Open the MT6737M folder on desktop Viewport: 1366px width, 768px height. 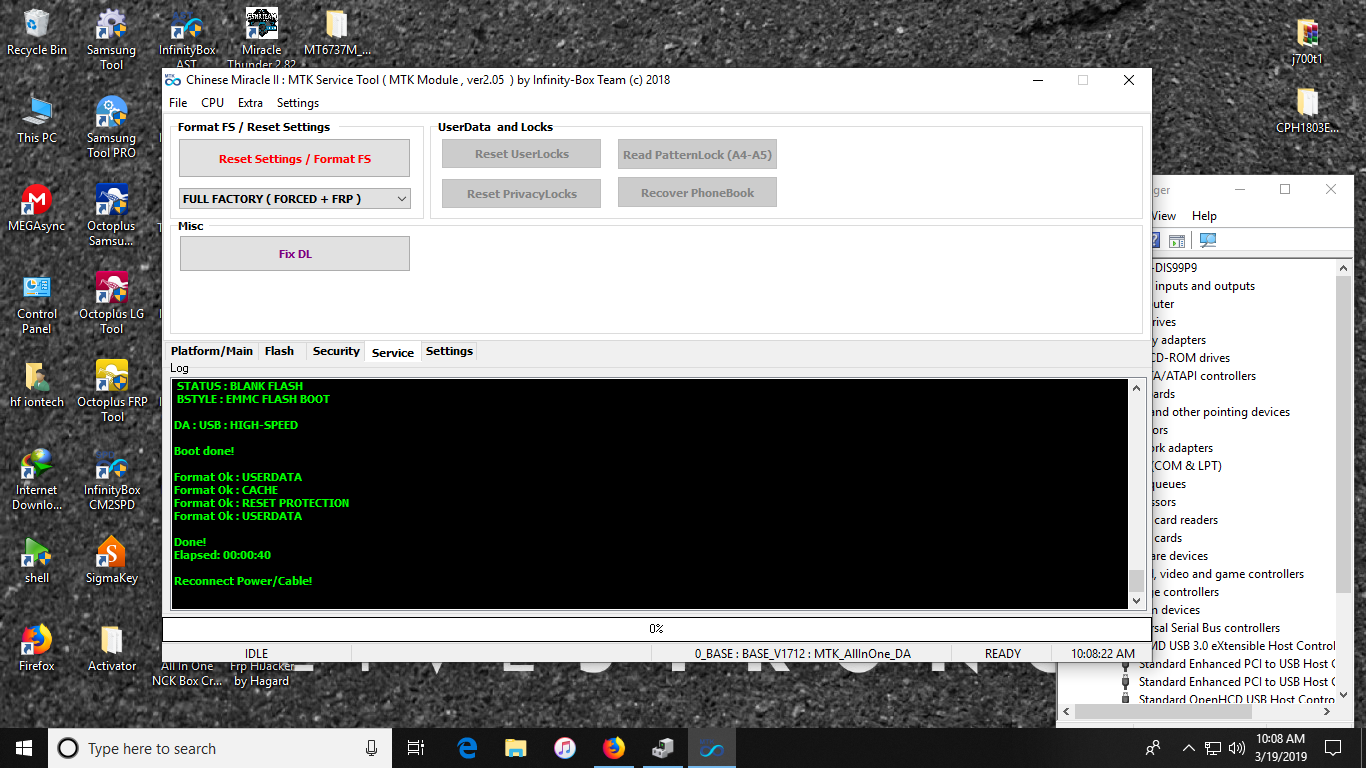pyautogui.click(x=337, y=32)
